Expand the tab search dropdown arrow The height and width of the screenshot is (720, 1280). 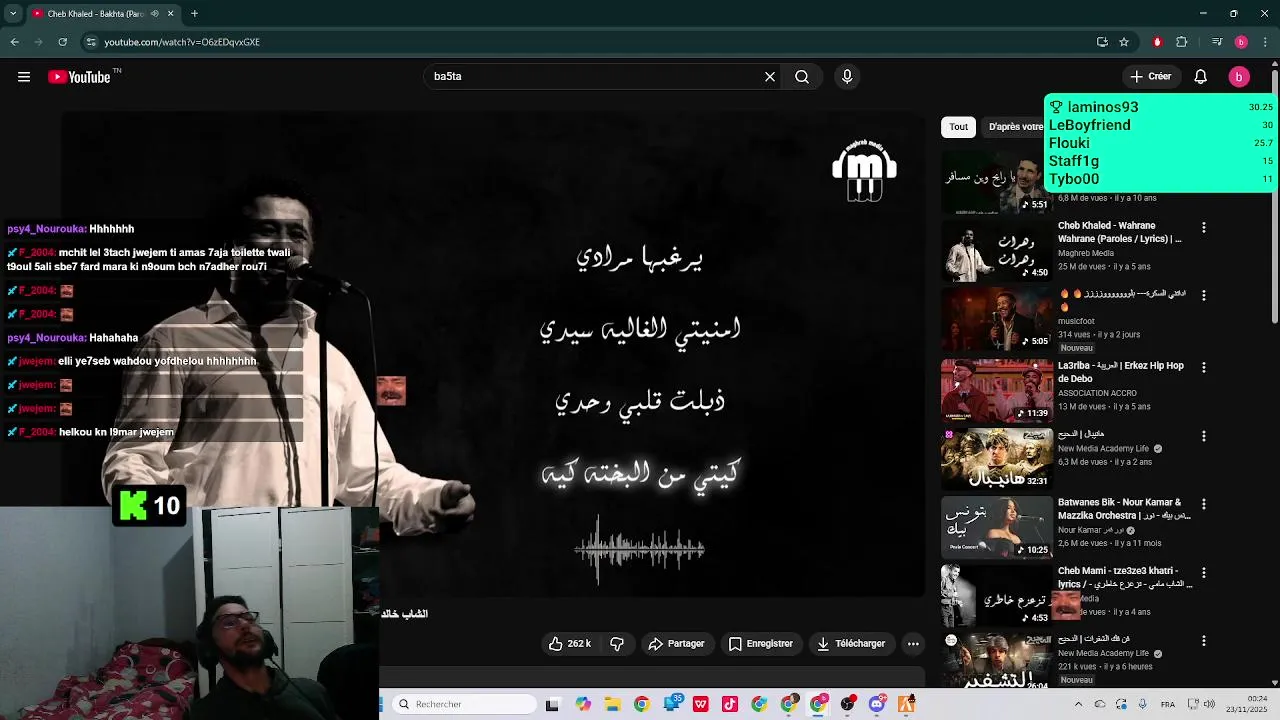[x=12, y=14]
